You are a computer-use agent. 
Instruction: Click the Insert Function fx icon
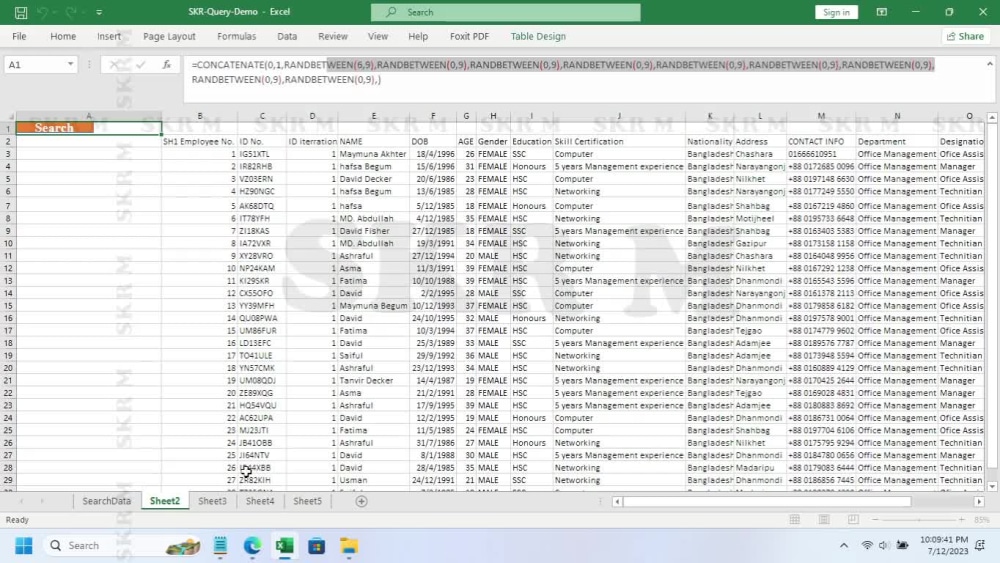click(x=166, y=64)
